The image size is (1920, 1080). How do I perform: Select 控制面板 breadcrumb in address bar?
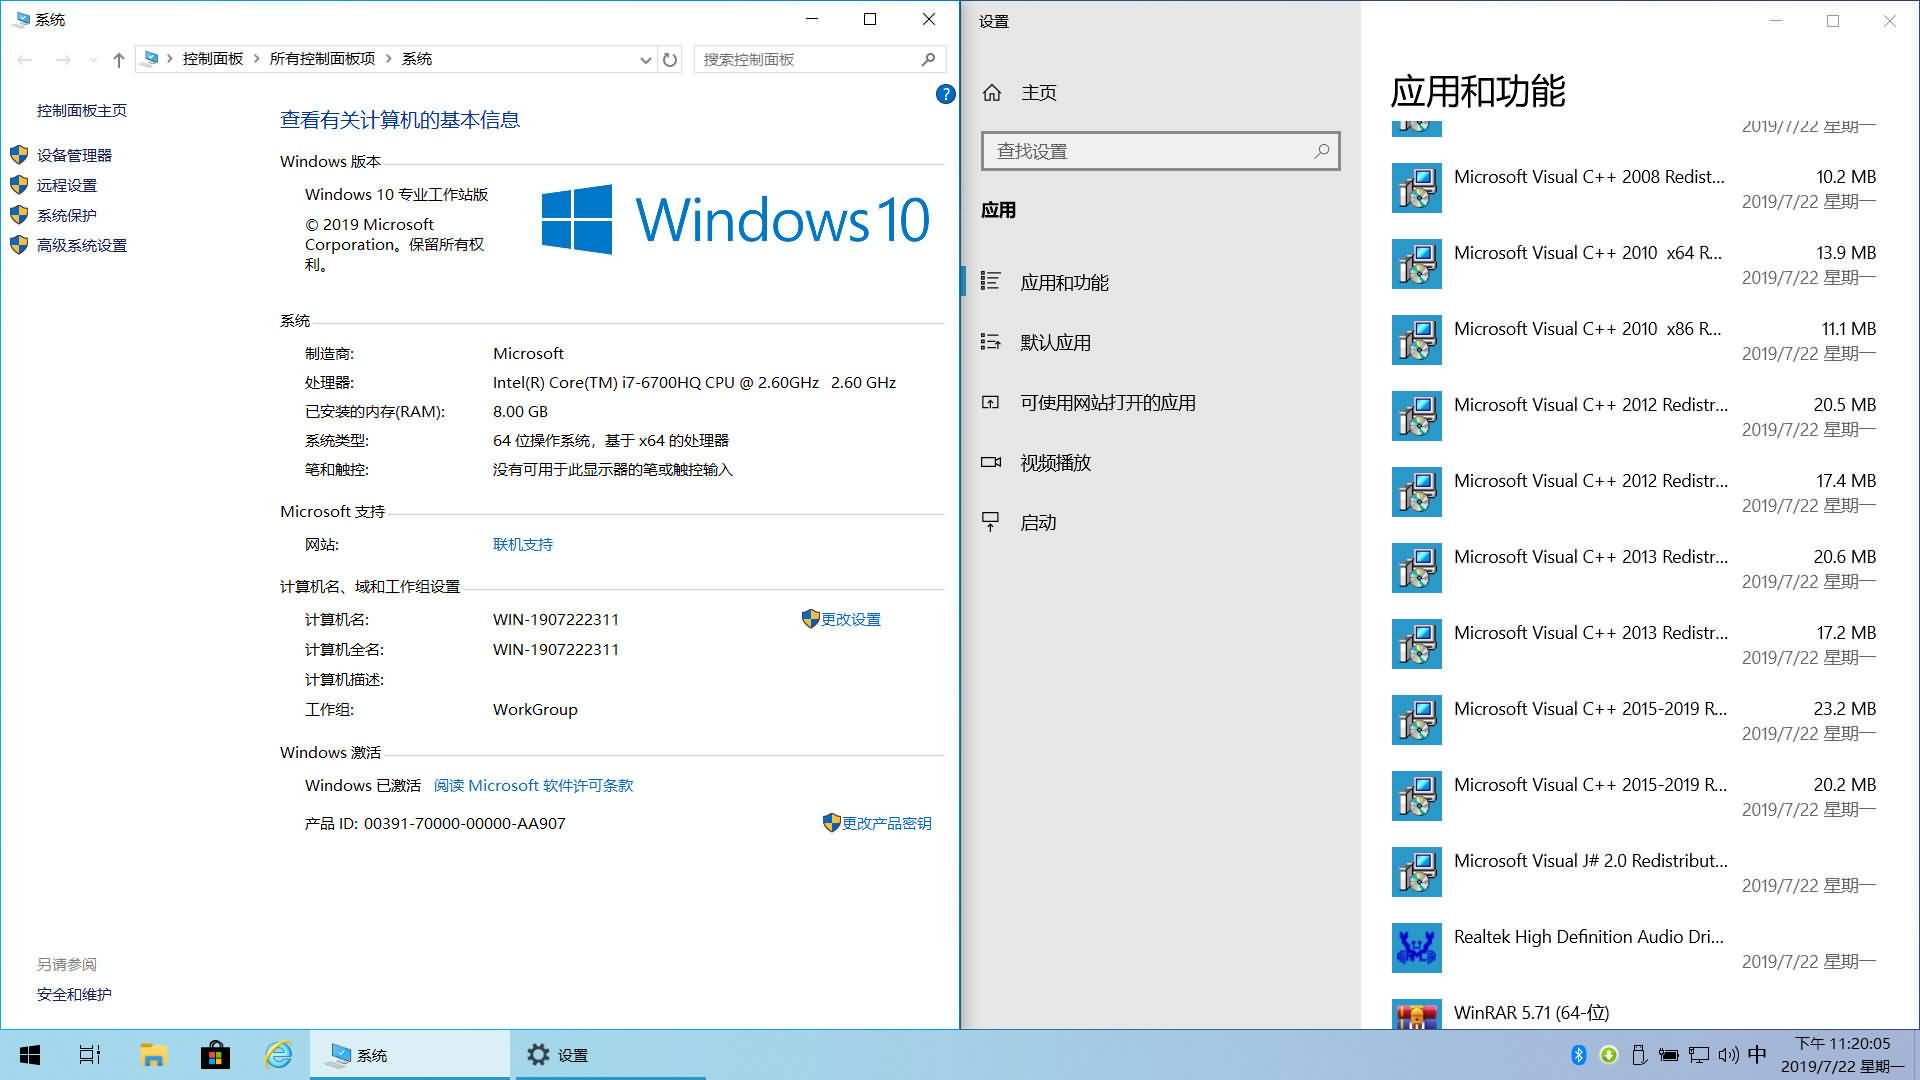point(213,59)
